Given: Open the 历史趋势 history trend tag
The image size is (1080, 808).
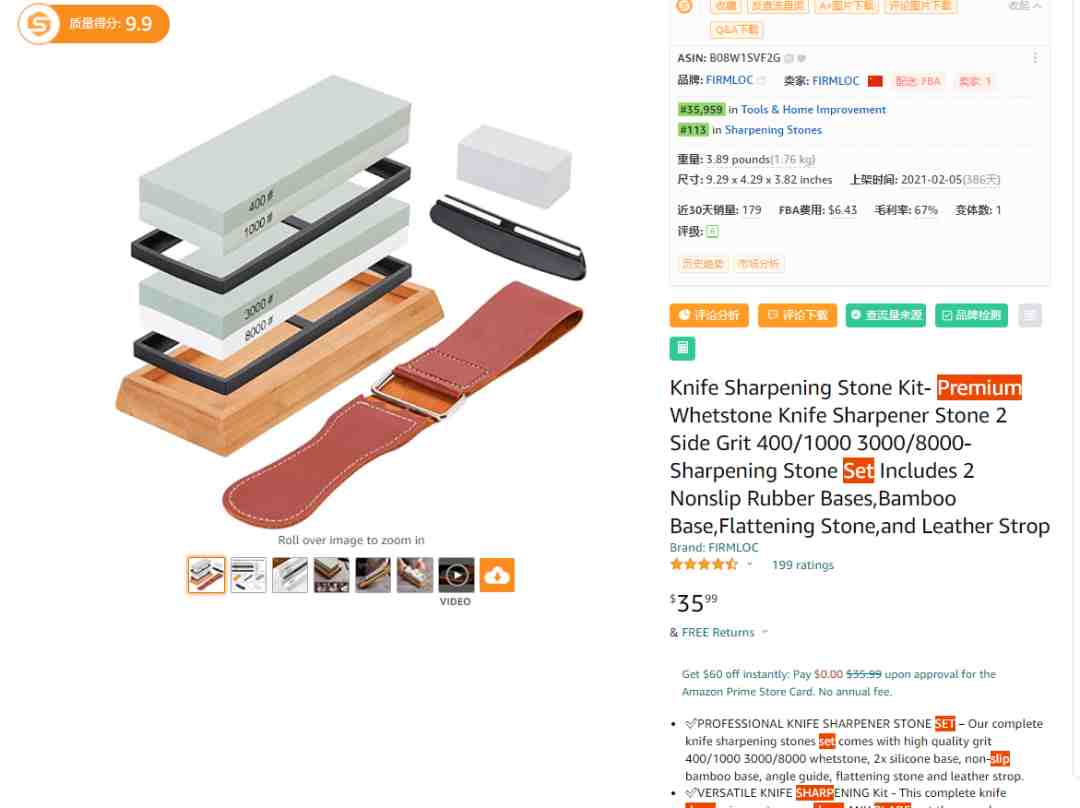Looking at the screenshot, I should [703, 264].
